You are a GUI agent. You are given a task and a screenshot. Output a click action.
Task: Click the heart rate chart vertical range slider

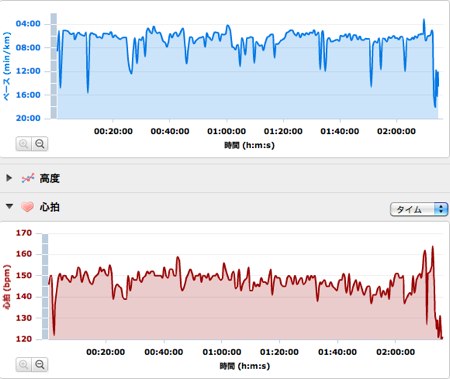[x=45, y=287]
